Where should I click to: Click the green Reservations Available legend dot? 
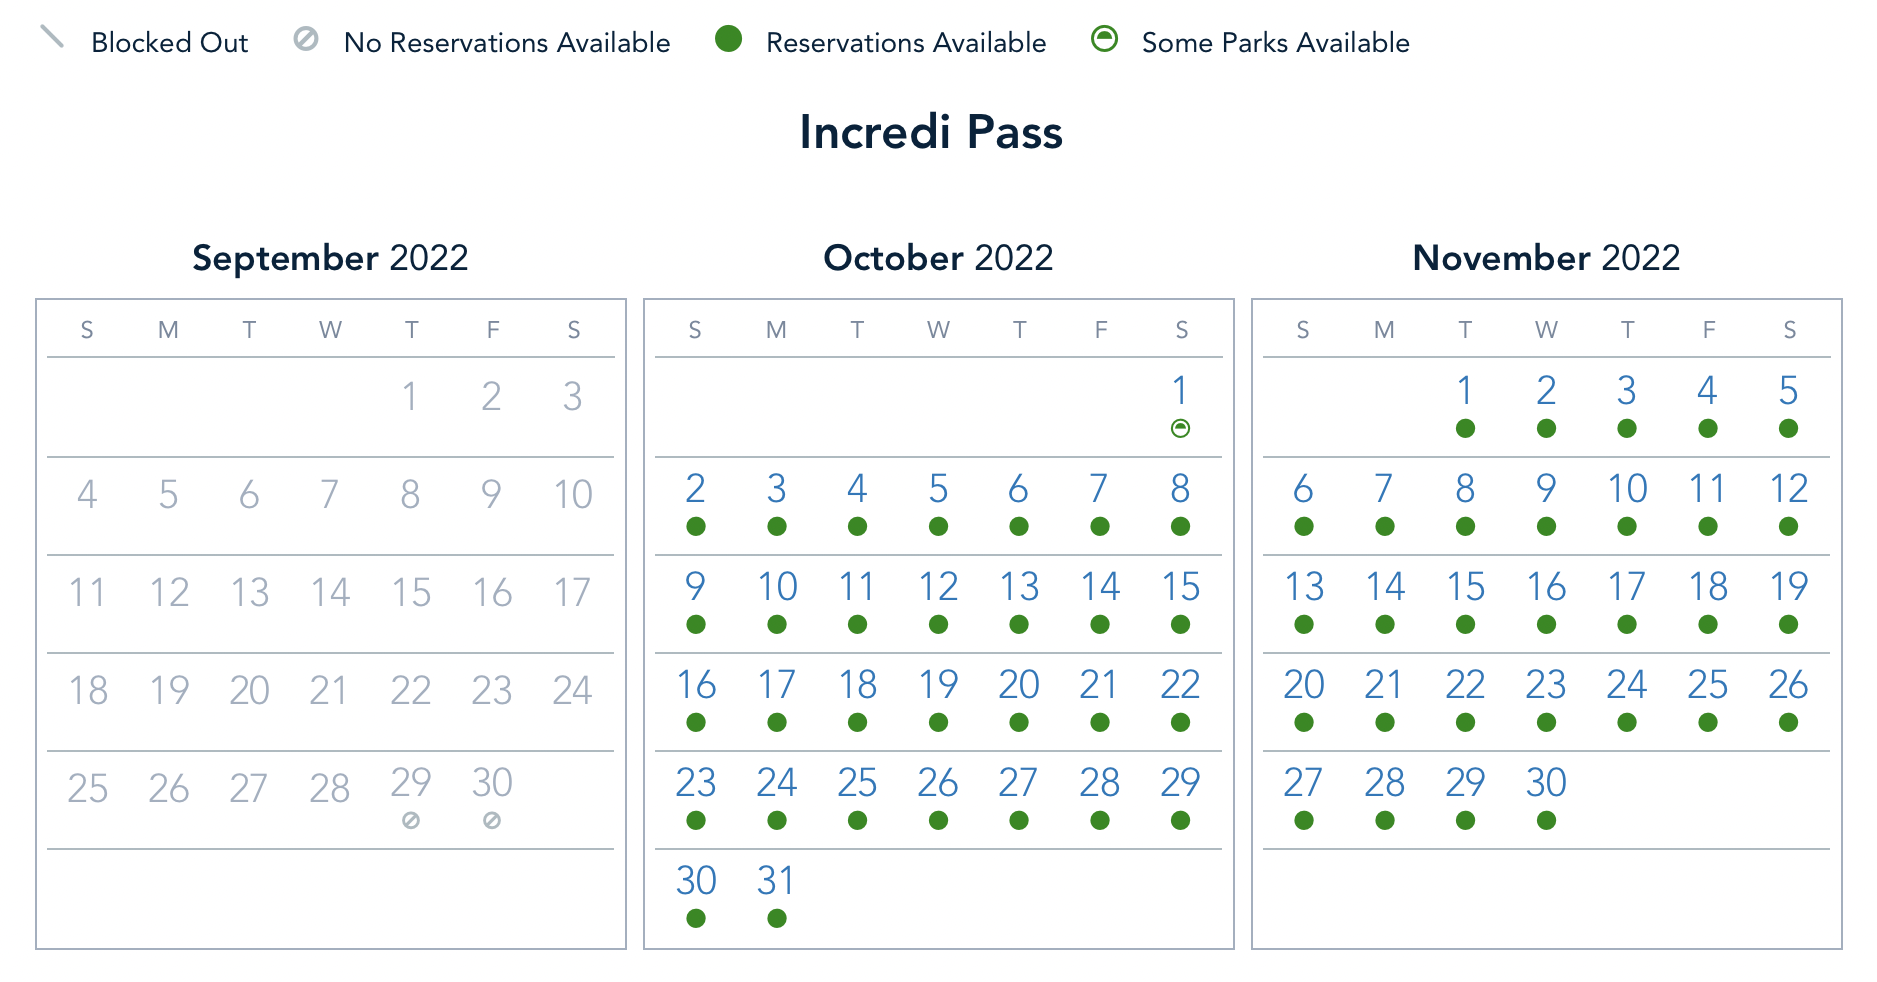point(729,39)
